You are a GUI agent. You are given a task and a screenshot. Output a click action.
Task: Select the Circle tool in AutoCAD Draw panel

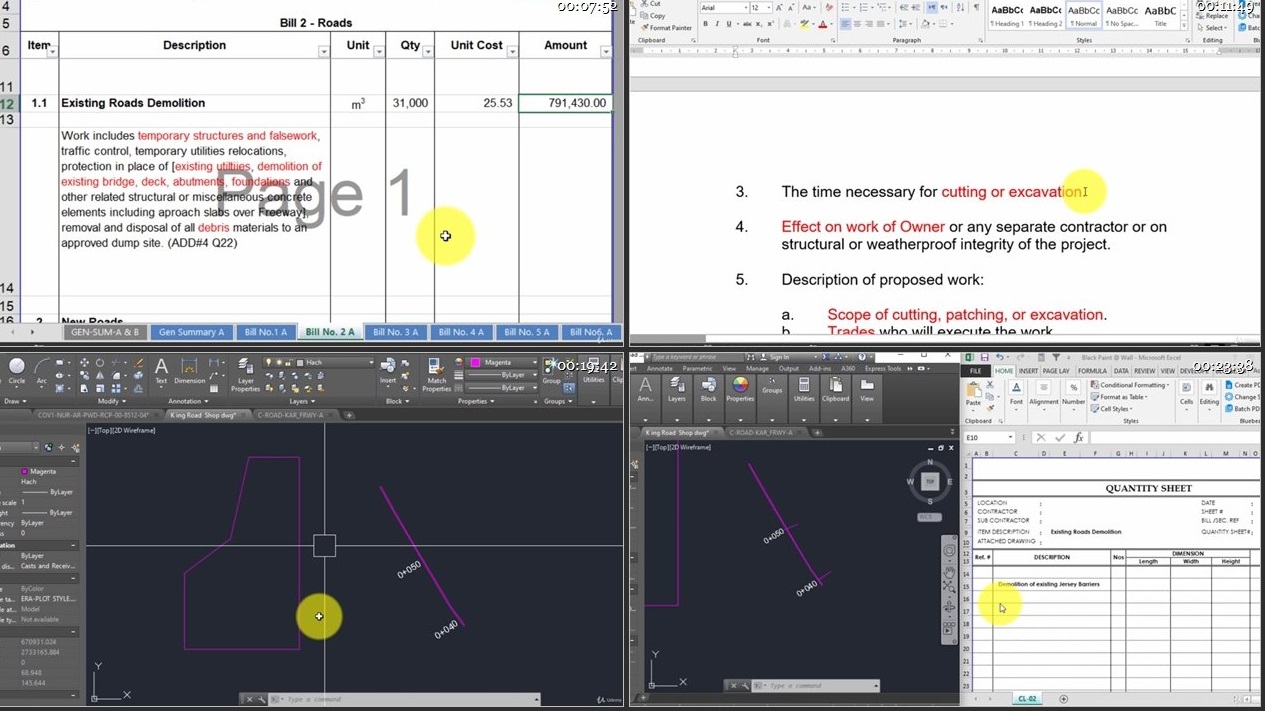[17, 370]
